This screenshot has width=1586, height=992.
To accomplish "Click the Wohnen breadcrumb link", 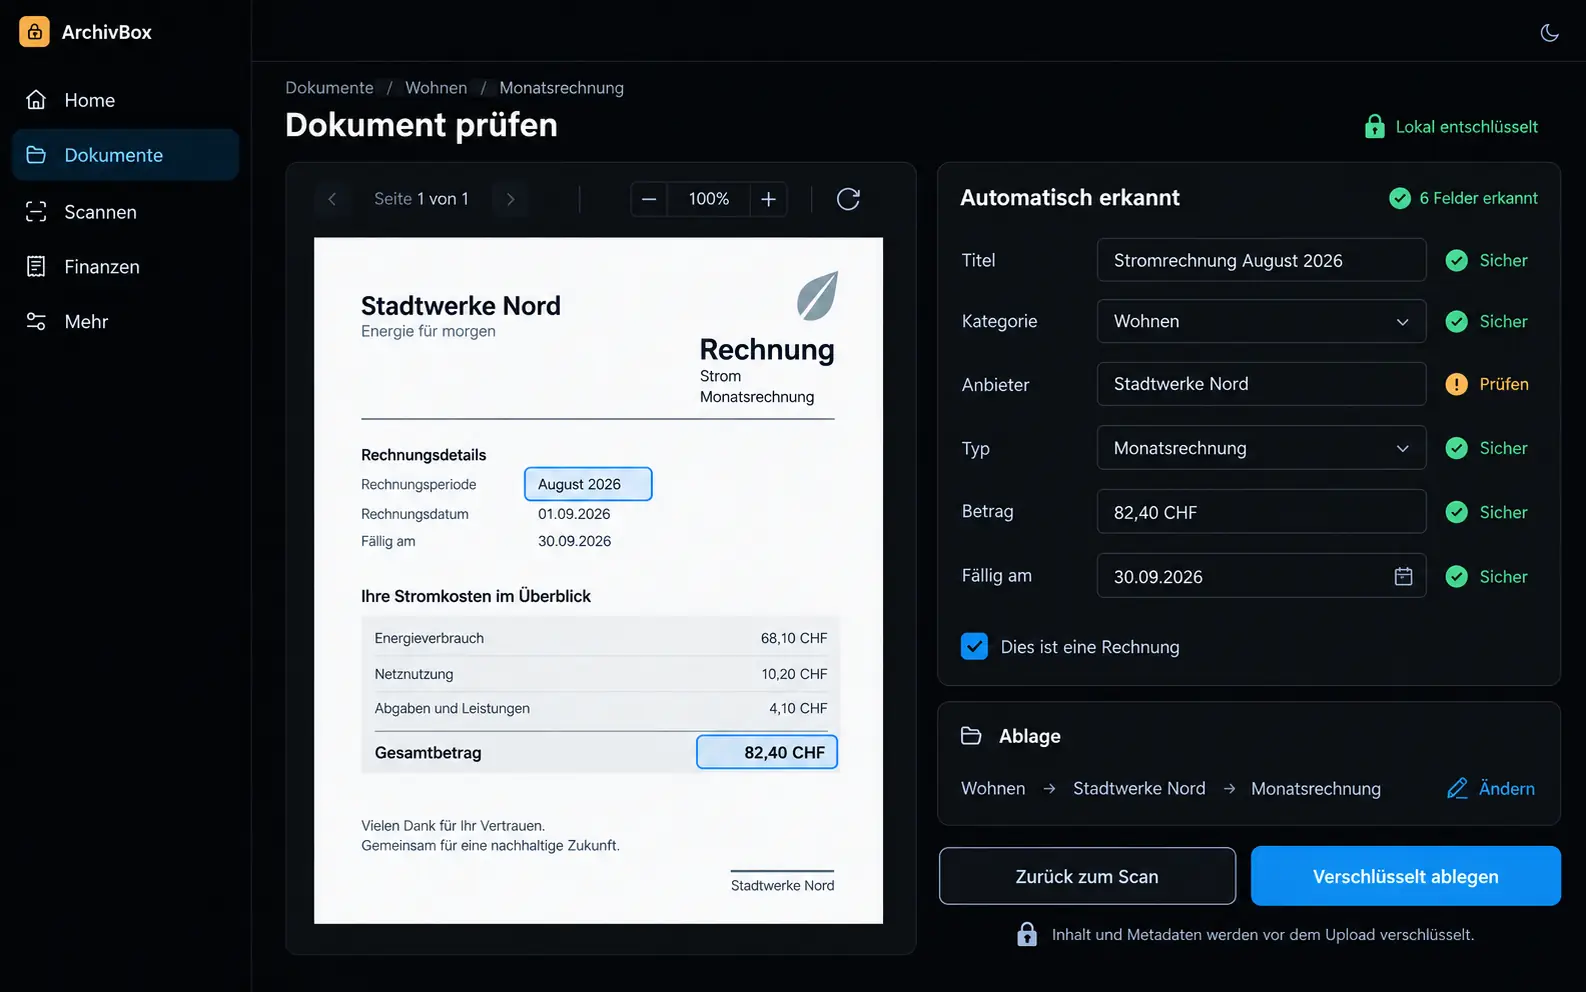I will [x=436, y=88].
